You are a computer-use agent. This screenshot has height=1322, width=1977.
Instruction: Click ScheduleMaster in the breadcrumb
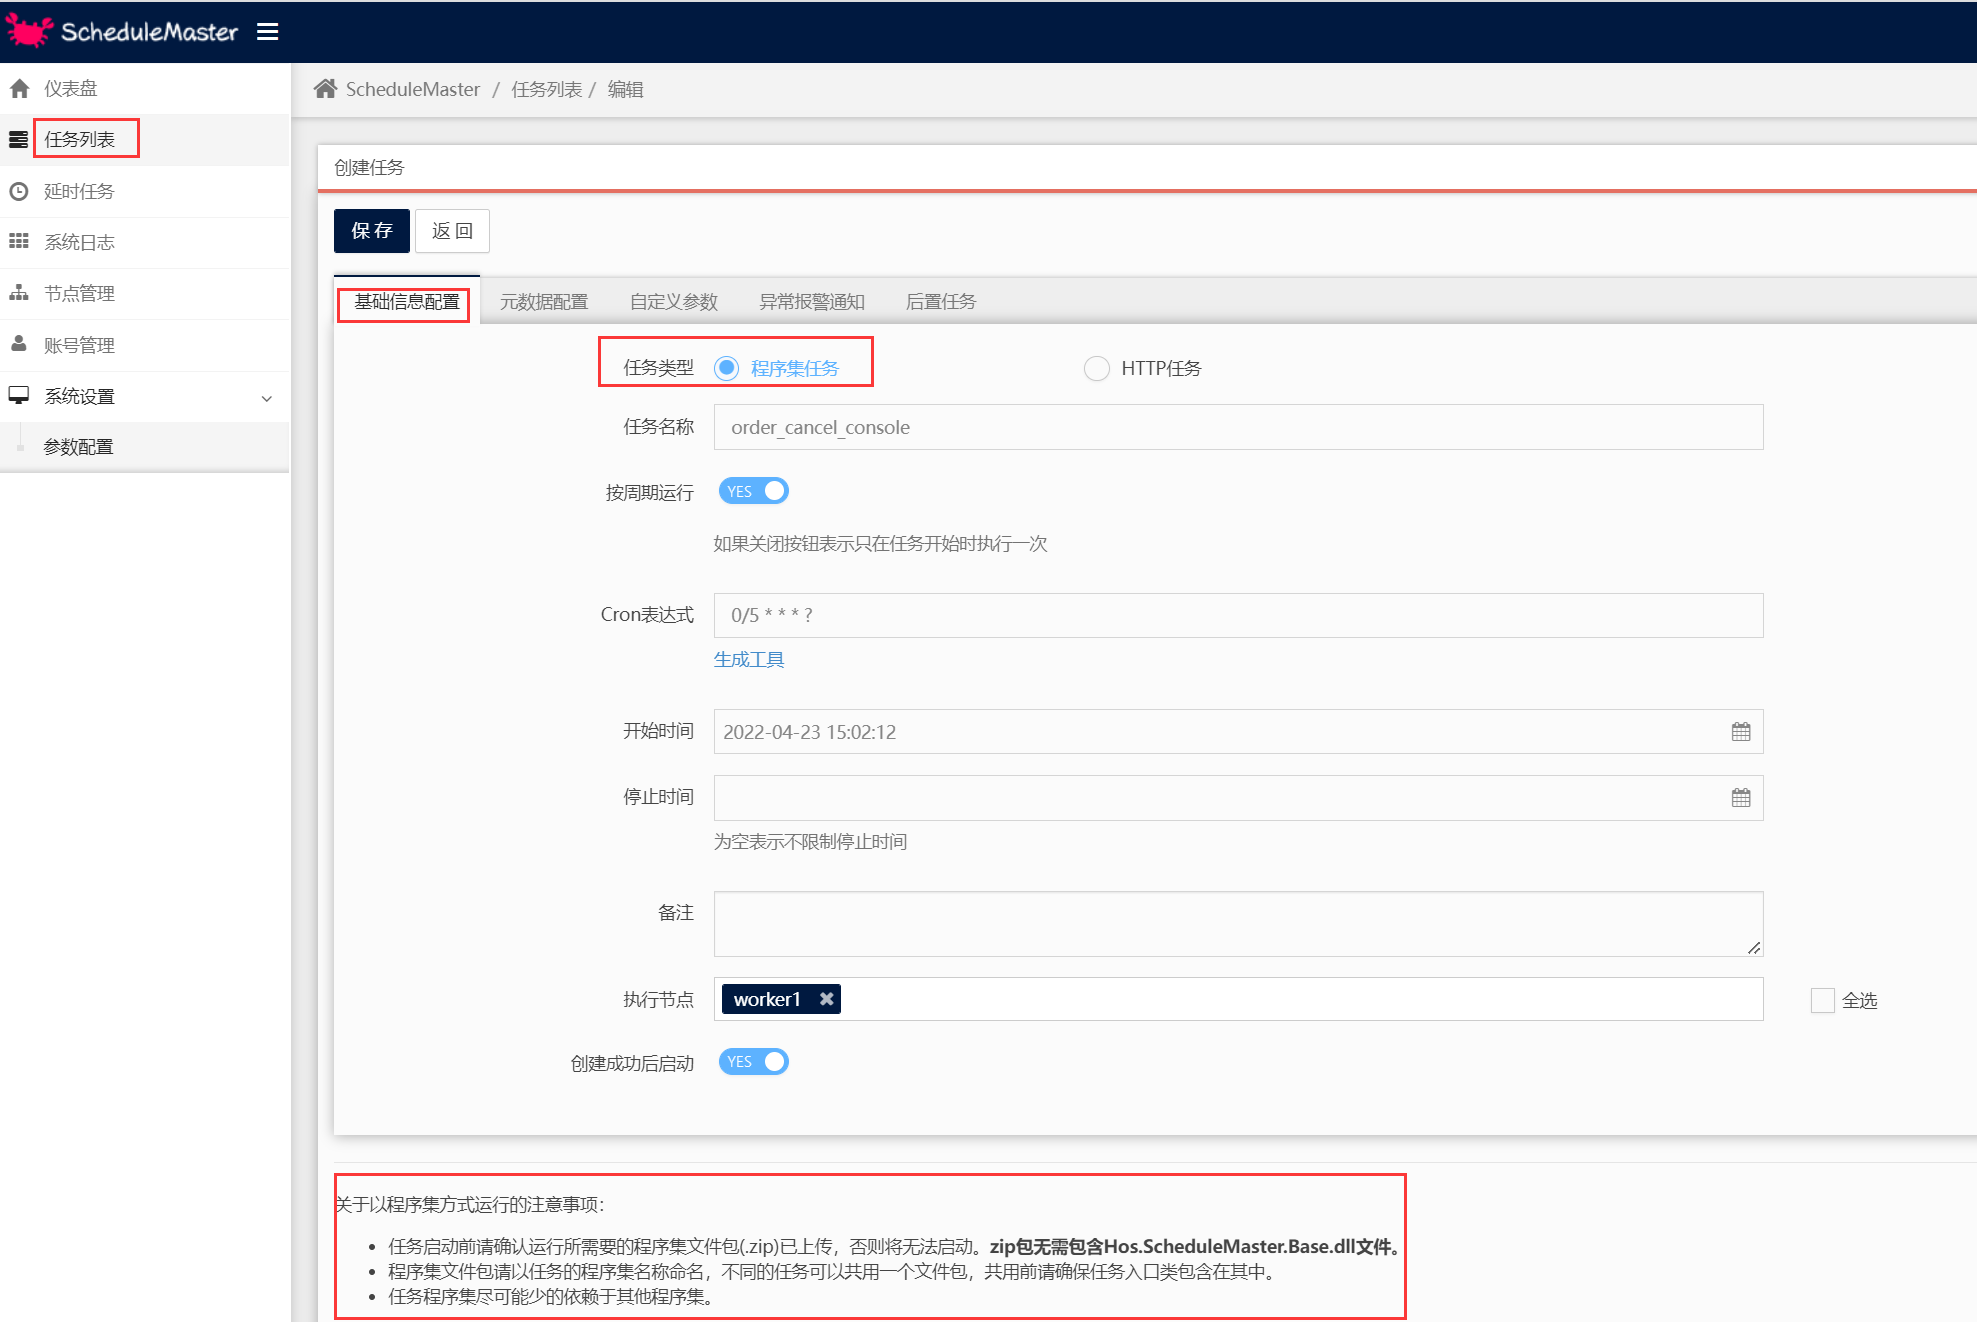[413, 89]
